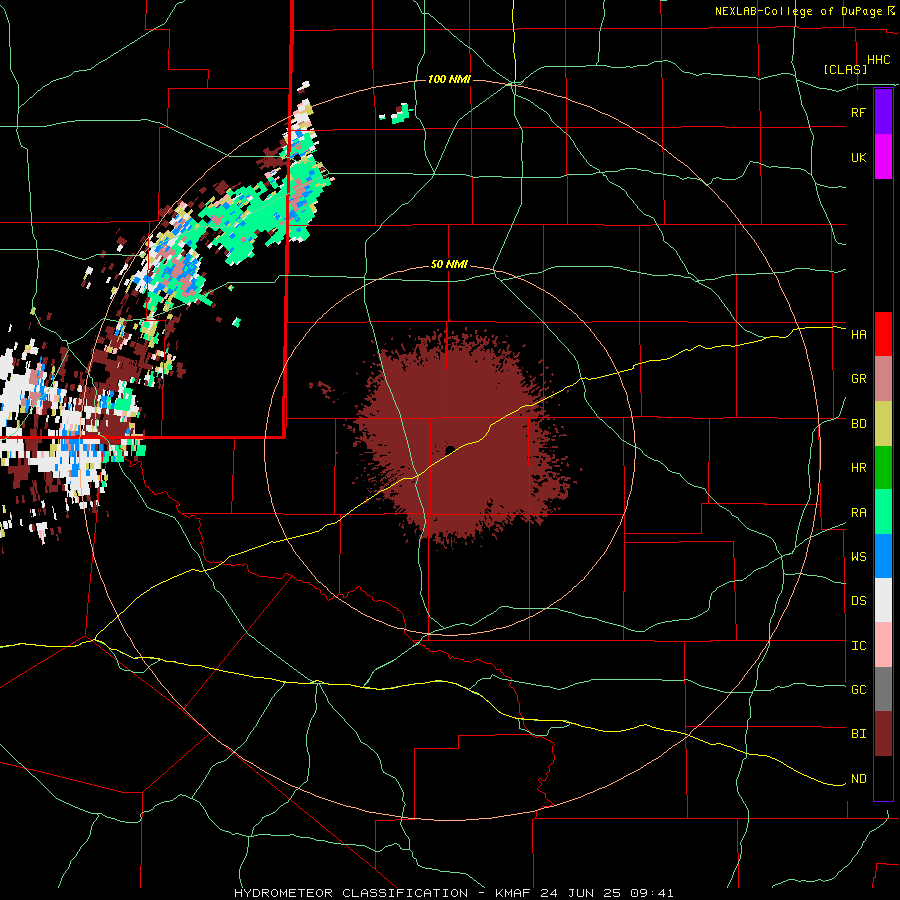Click the BD yellow legend swatch
Image resolution: width=900 pixels, height=900 pixels.
click(x=883, y=424)
